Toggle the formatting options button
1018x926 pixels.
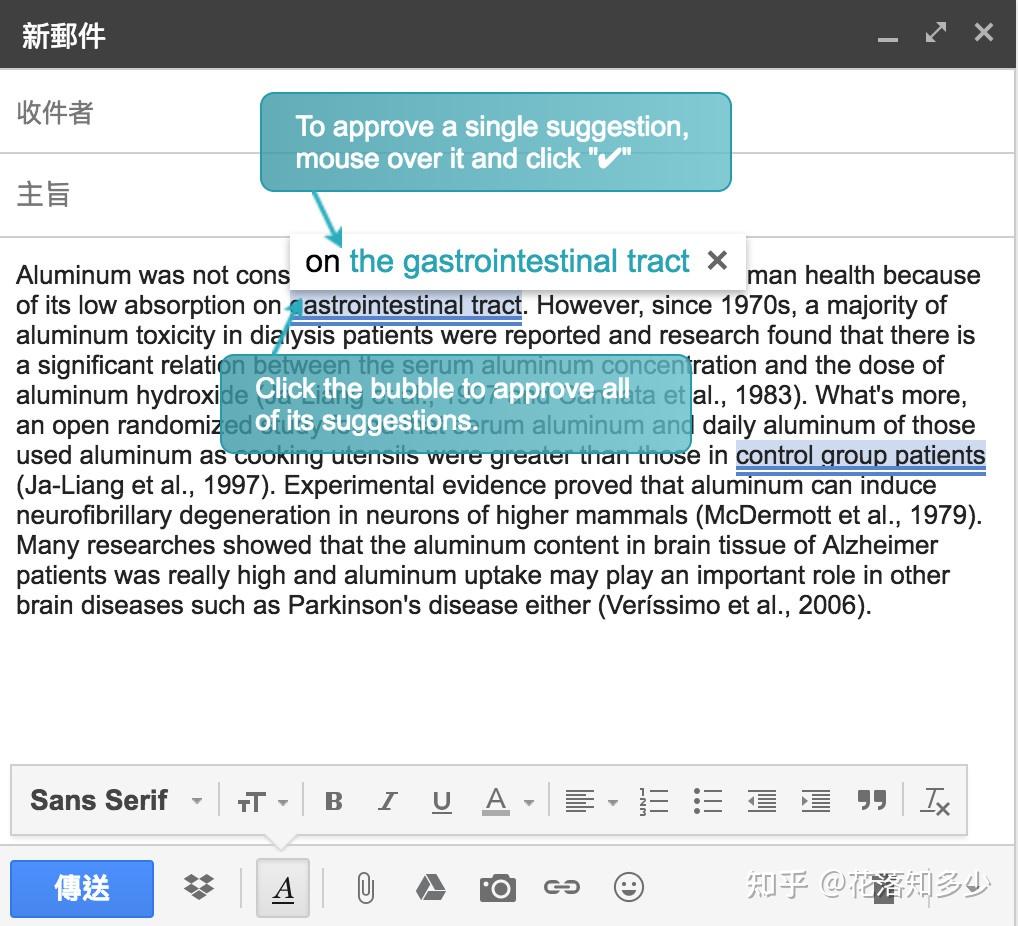[x=282, y=888]
